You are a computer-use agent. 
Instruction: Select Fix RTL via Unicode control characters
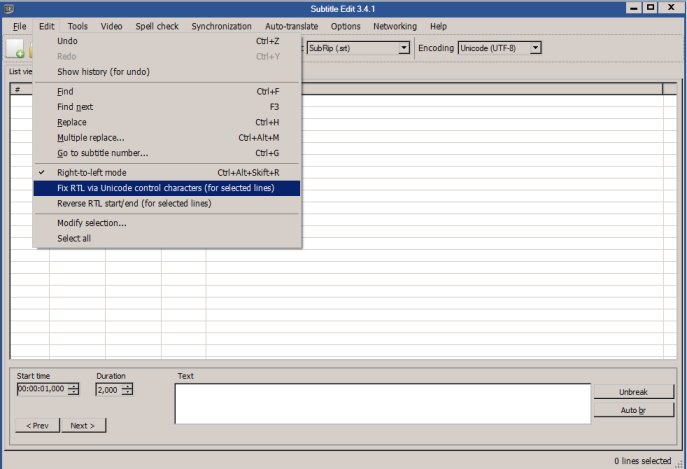coord(167,188)
